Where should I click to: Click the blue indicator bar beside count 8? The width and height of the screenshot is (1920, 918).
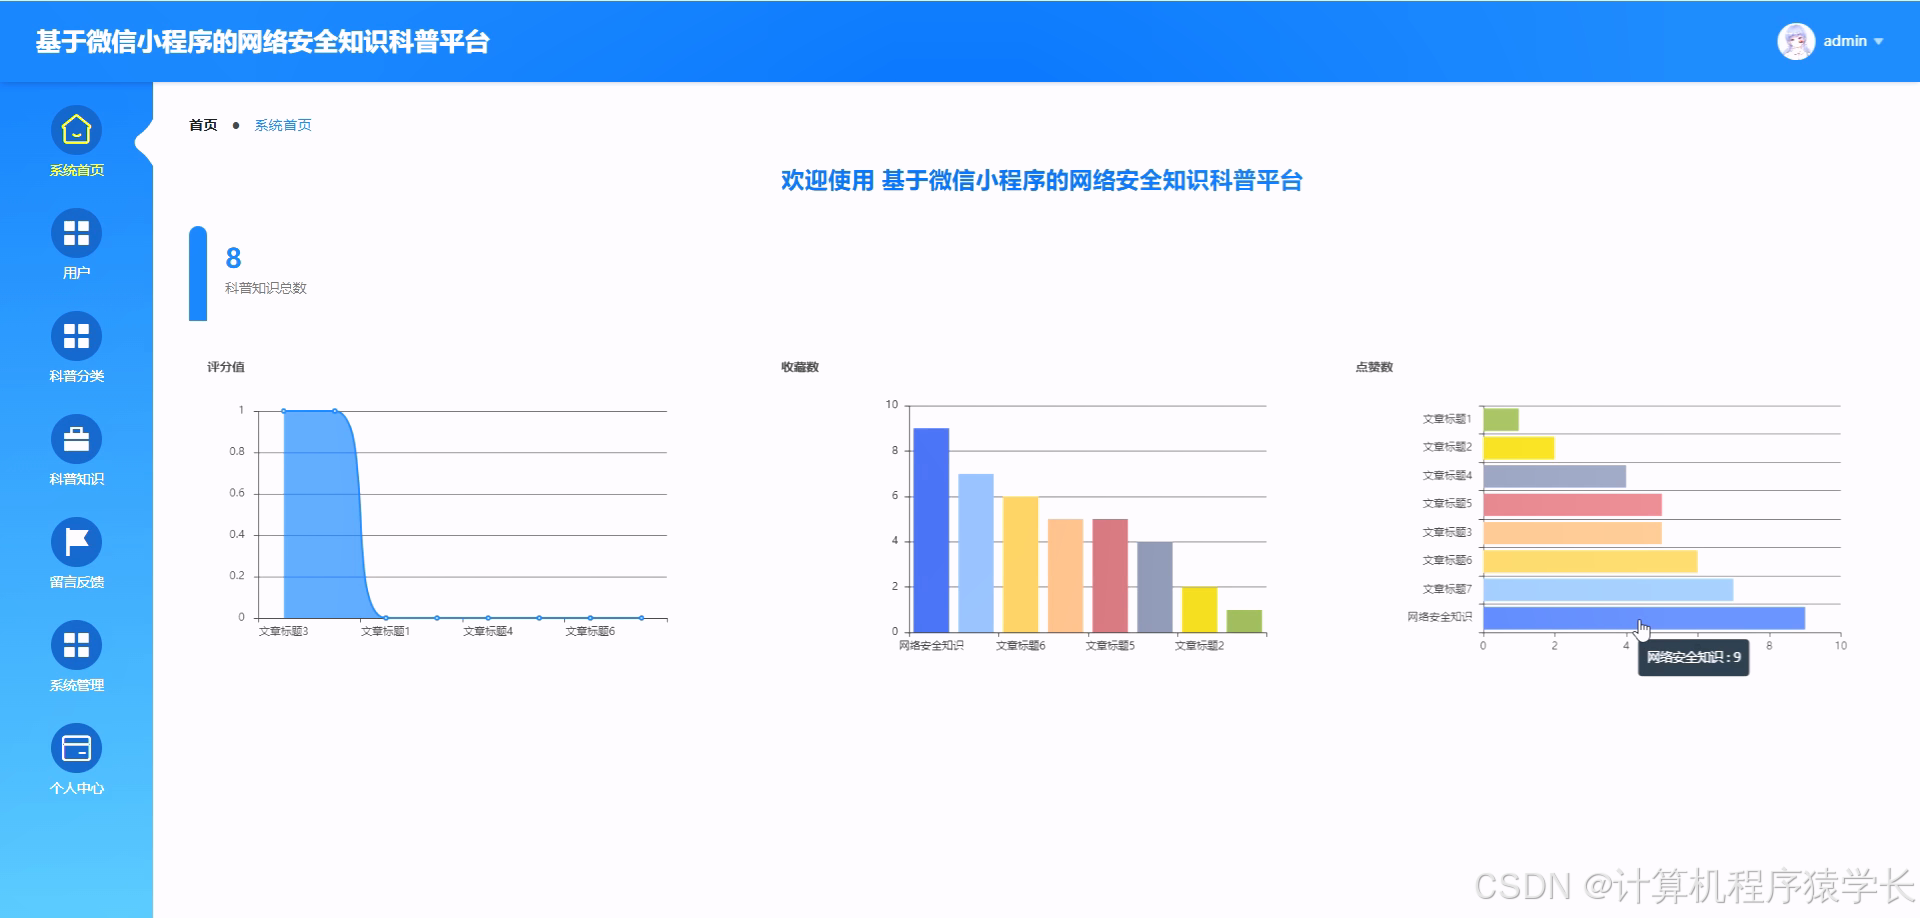tap(196, 272)
